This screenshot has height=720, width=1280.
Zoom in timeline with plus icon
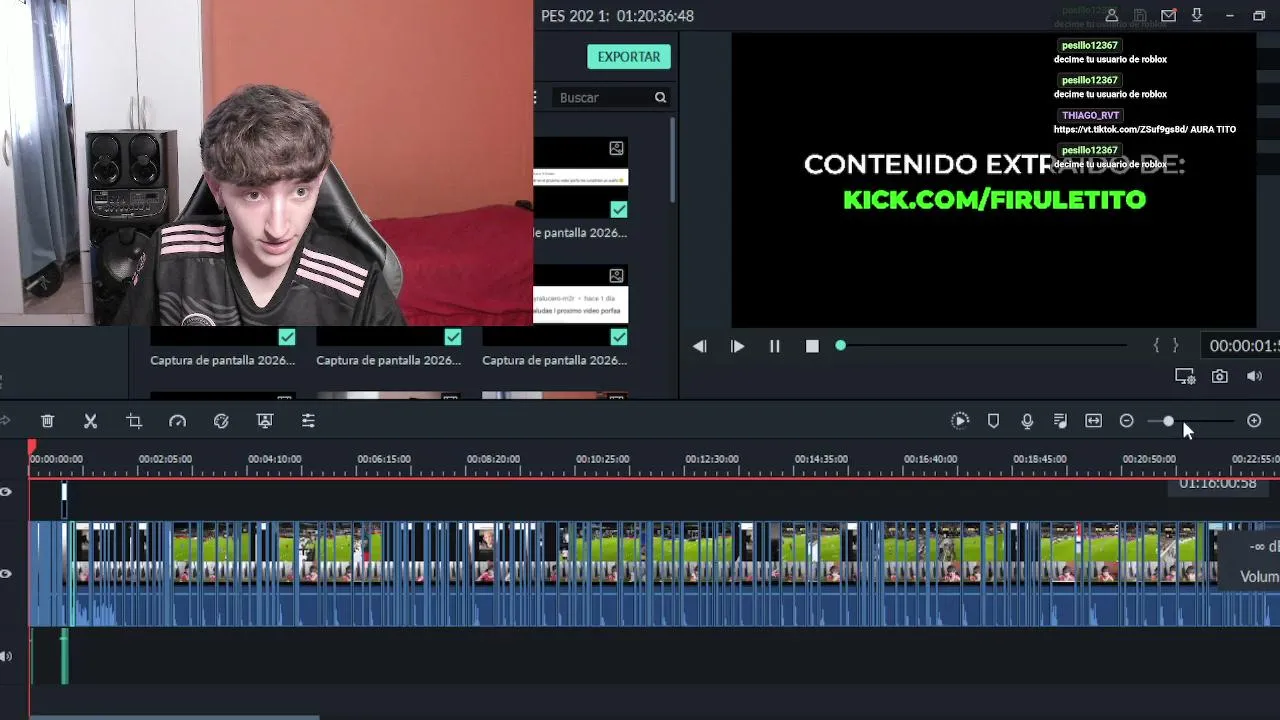pyautogui.click(x=1254, y=421)
